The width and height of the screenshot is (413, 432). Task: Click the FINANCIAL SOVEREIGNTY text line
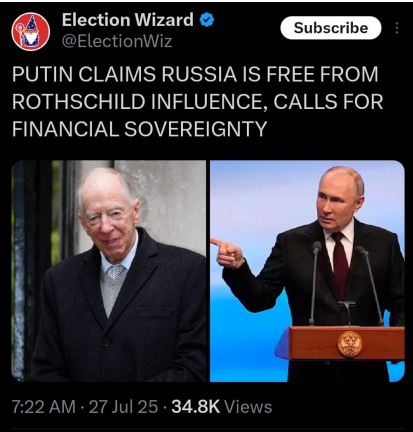(x=140, y=129)
